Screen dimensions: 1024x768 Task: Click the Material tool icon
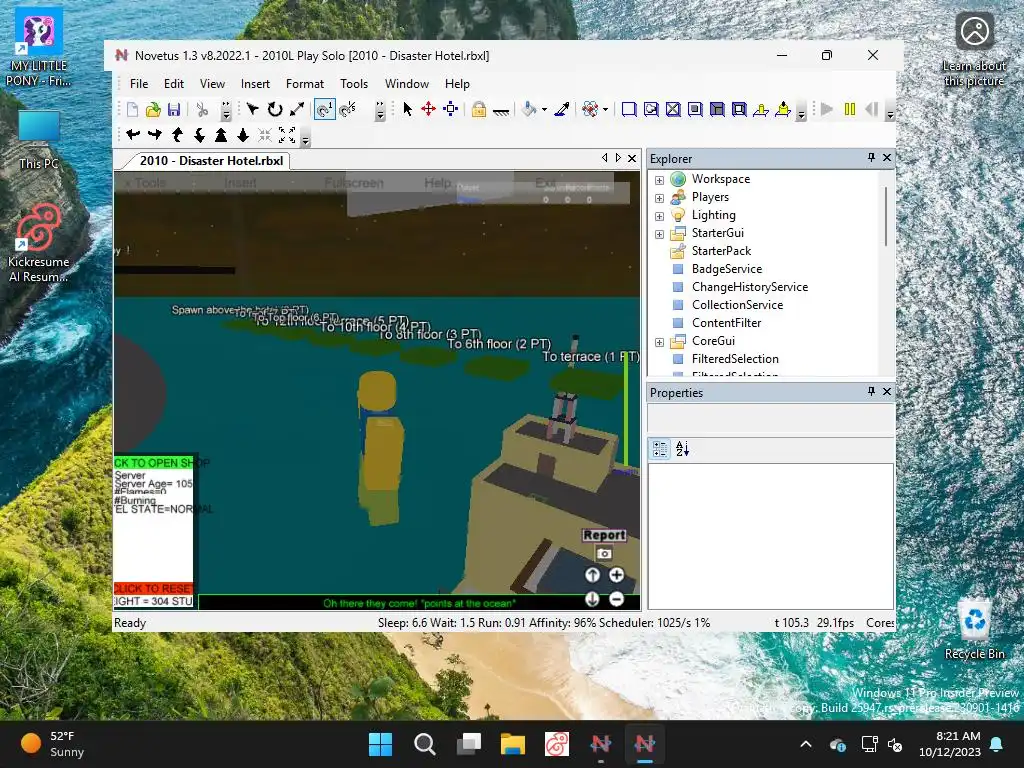[x=590, y=110]
